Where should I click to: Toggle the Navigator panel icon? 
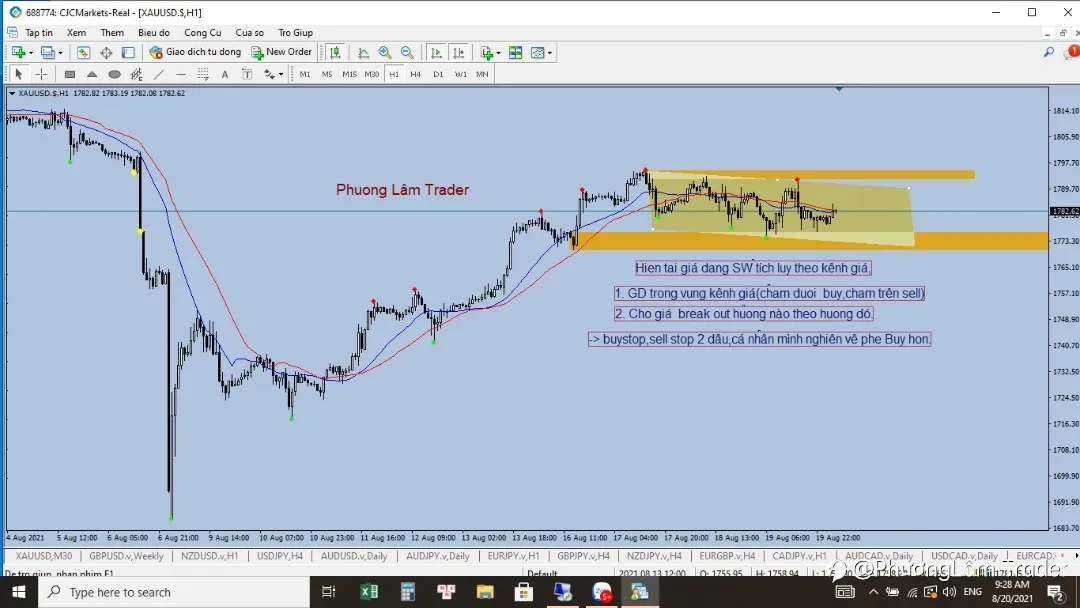click(128, 52)
